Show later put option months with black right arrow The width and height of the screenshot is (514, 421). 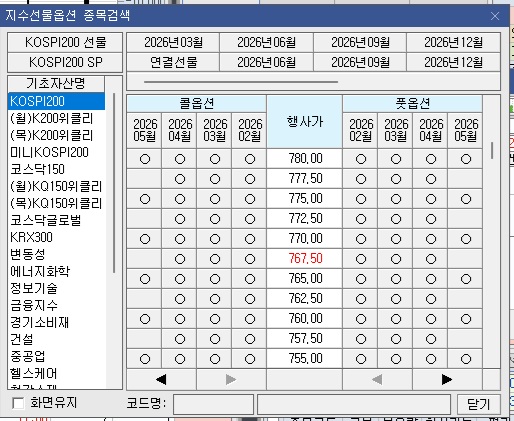coord(447,379)
